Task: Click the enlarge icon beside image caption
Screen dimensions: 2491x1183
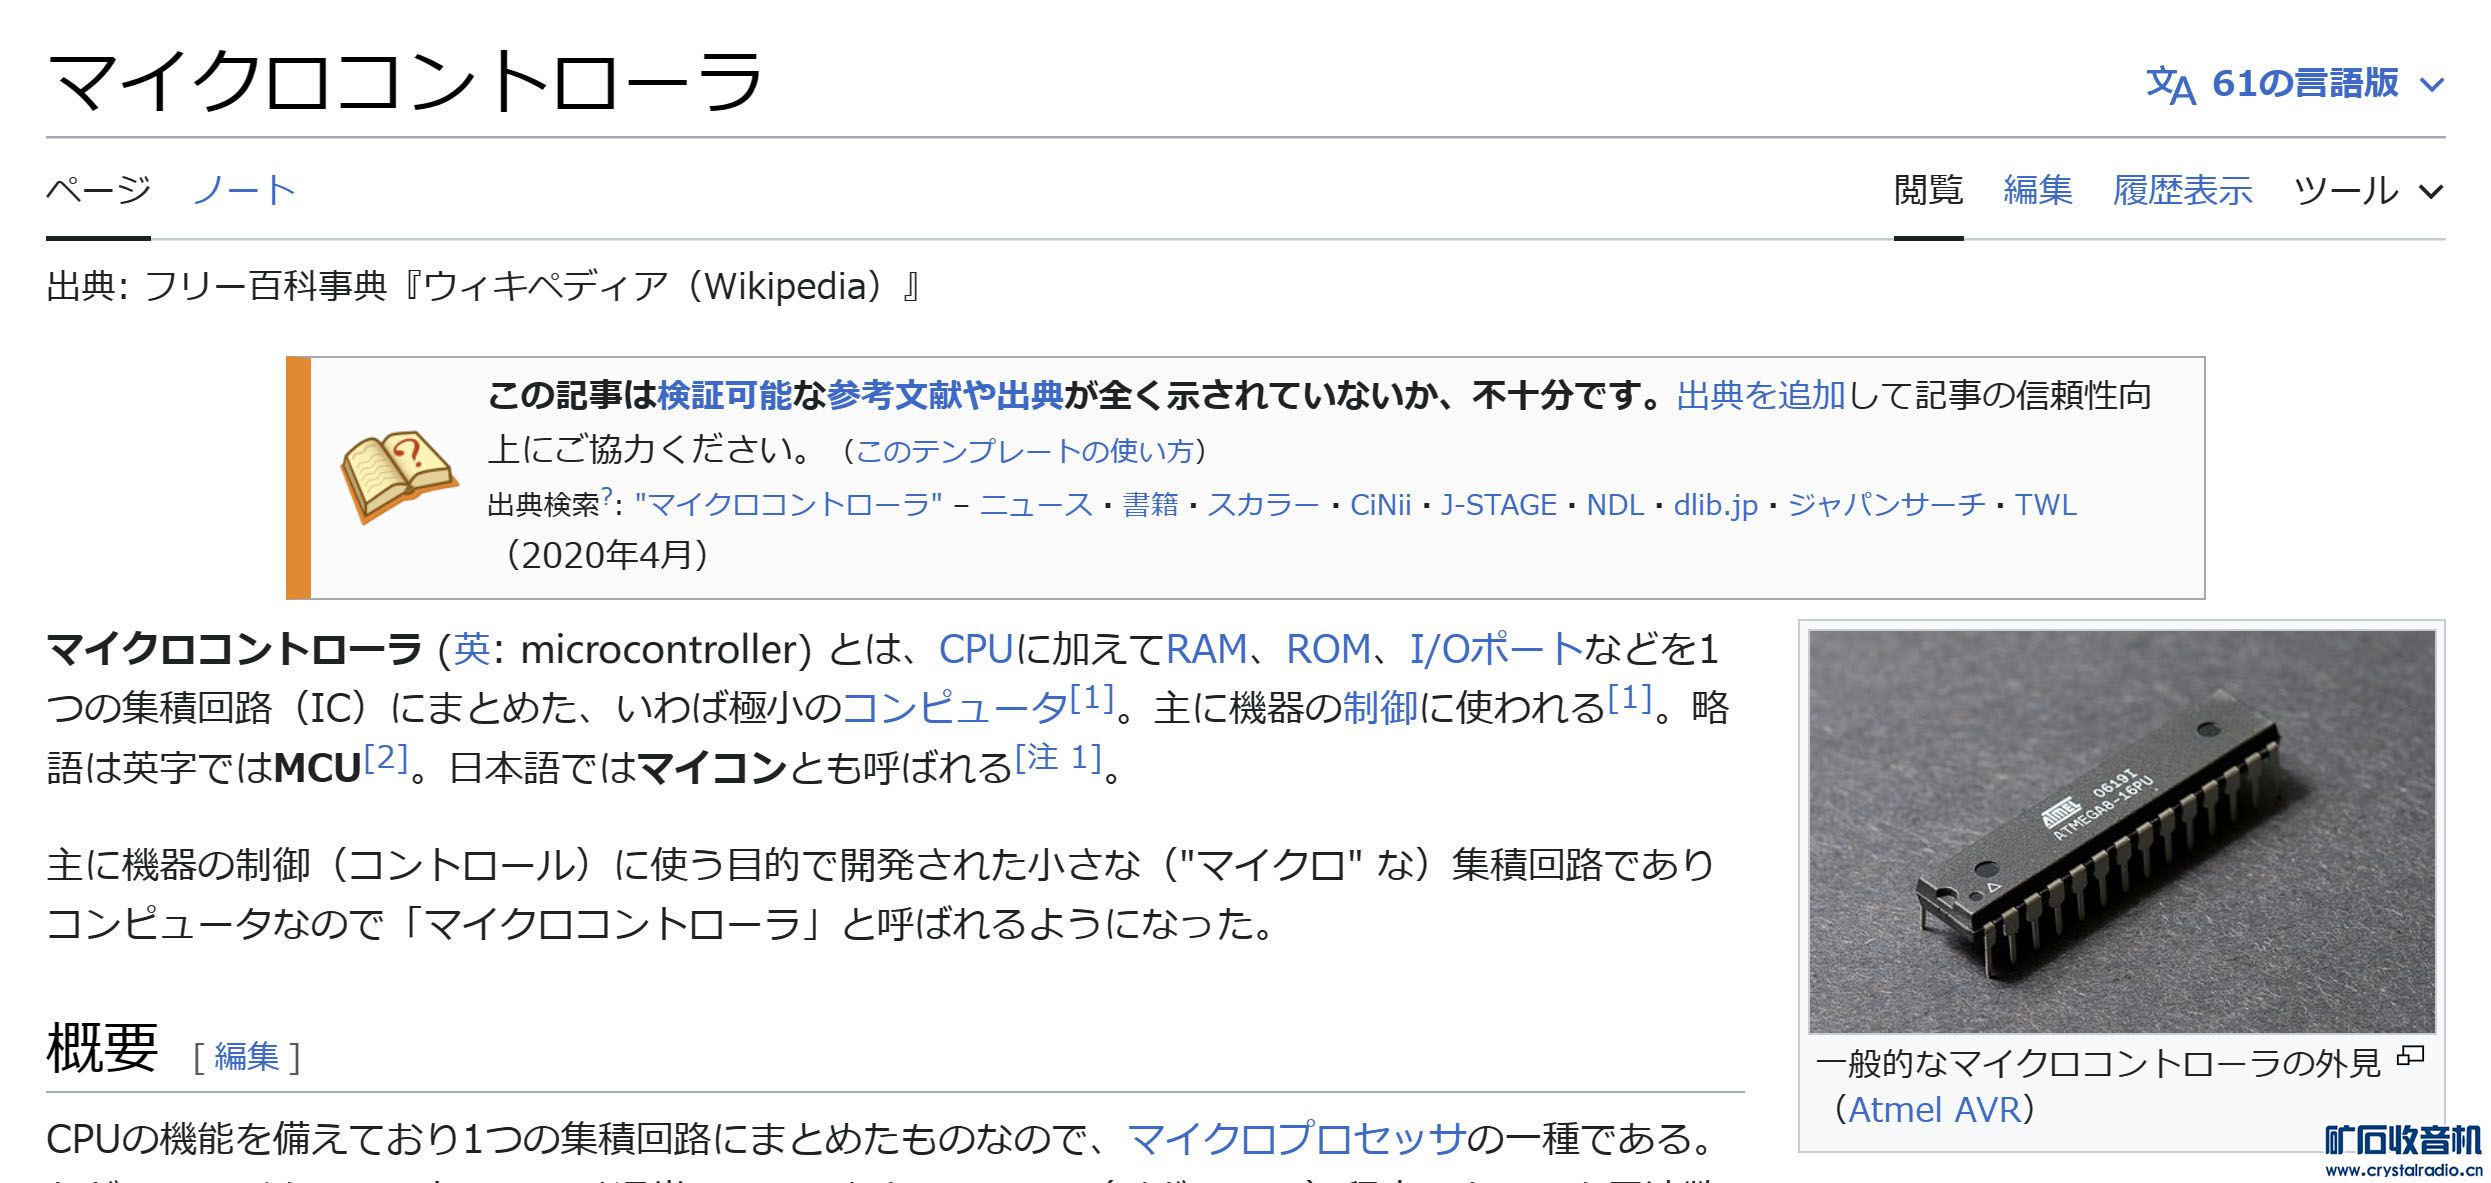Action: (x=2411, y=1055)
